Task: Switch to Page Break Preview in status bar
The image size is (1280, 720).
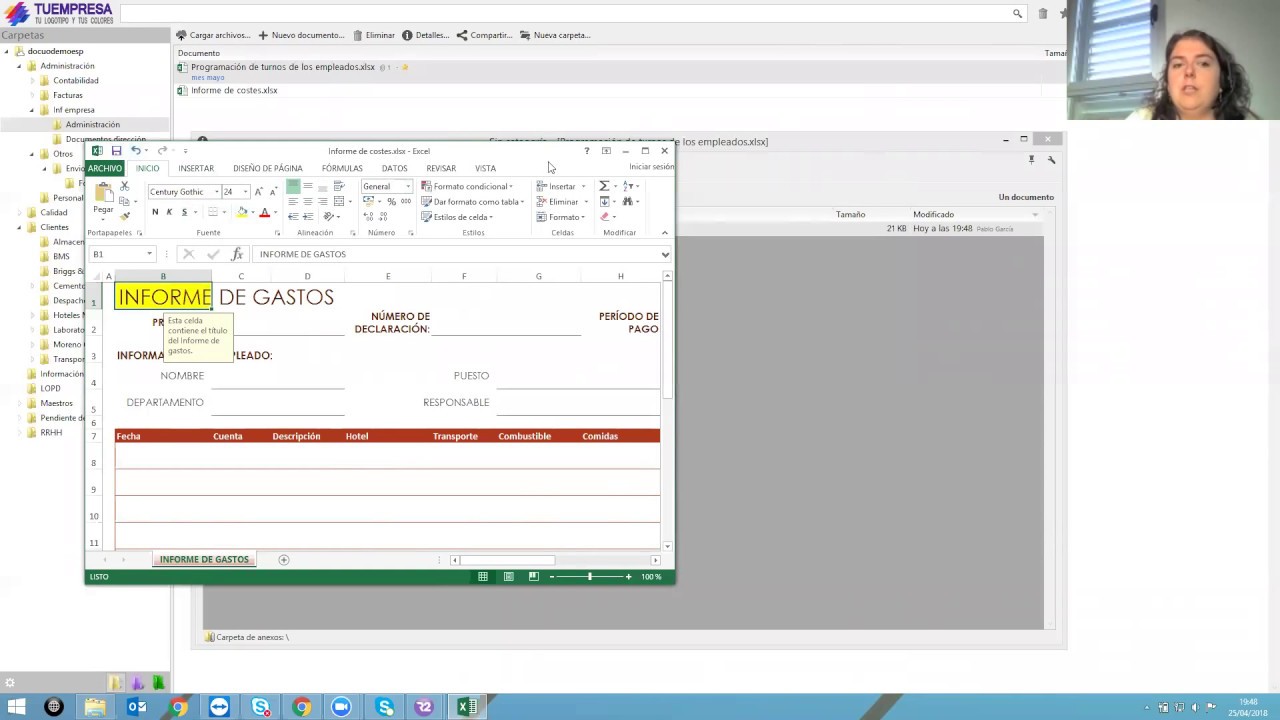Action: pos(533,576)
